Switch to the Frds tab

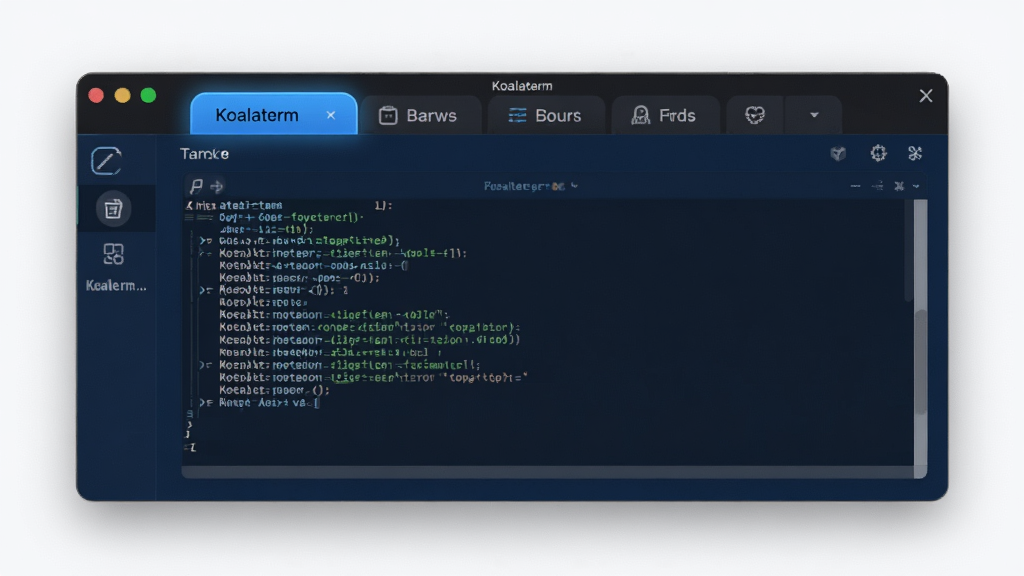(x=665, y=116)
